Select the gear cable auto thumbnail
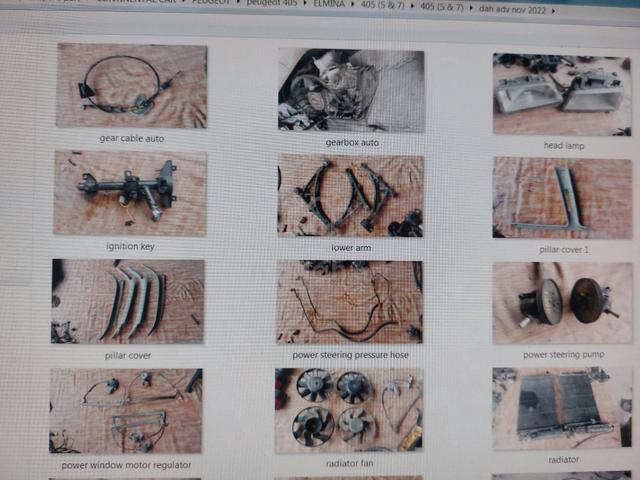 [131, 86]
